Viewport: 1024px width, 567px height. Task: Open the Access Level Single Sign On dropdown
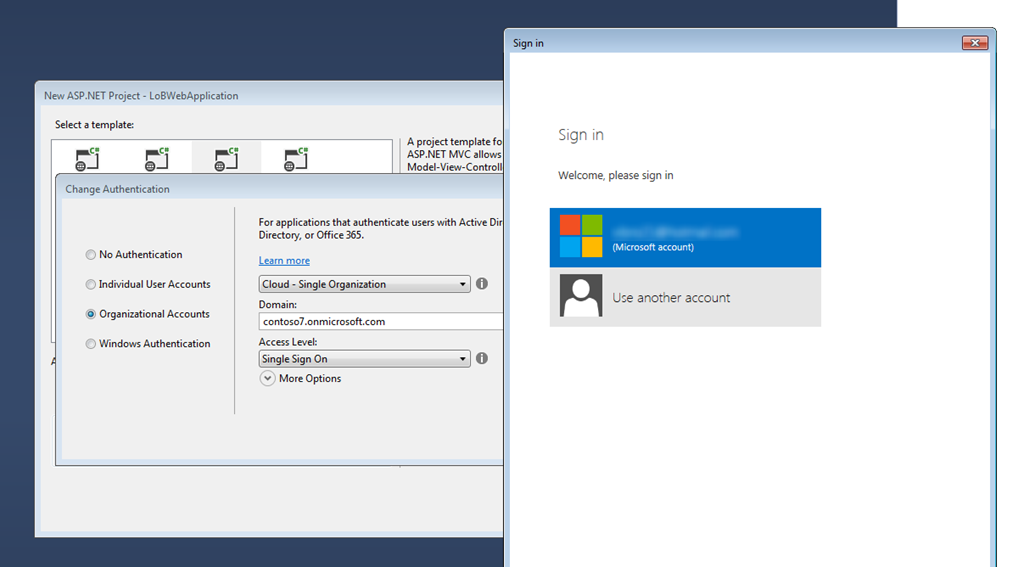364,359
